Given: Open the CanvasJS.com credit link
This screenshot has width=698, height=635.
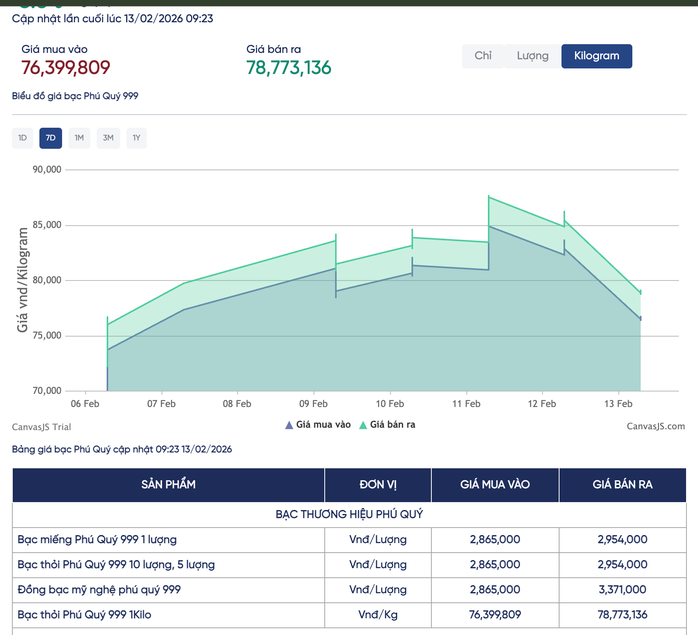Looking at the screenshot, I should click(655, 426).
